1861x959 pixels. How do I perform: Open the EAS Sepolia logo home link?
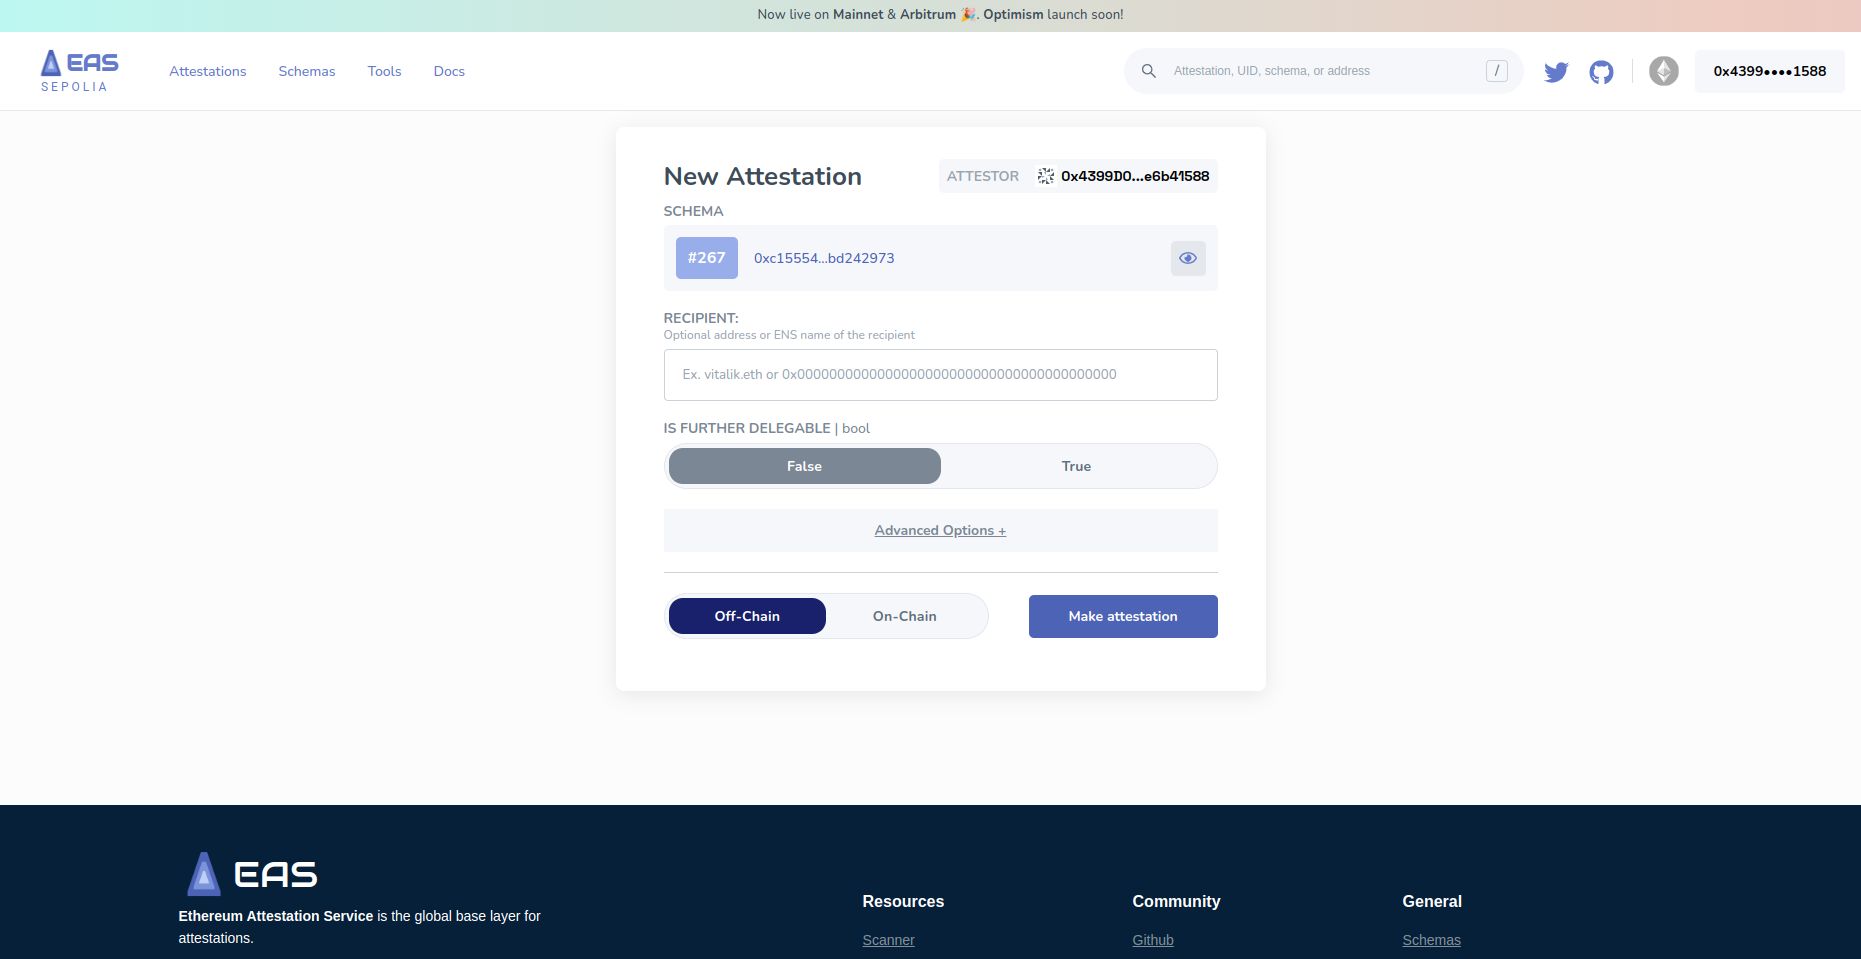click(x=79, y=71)
